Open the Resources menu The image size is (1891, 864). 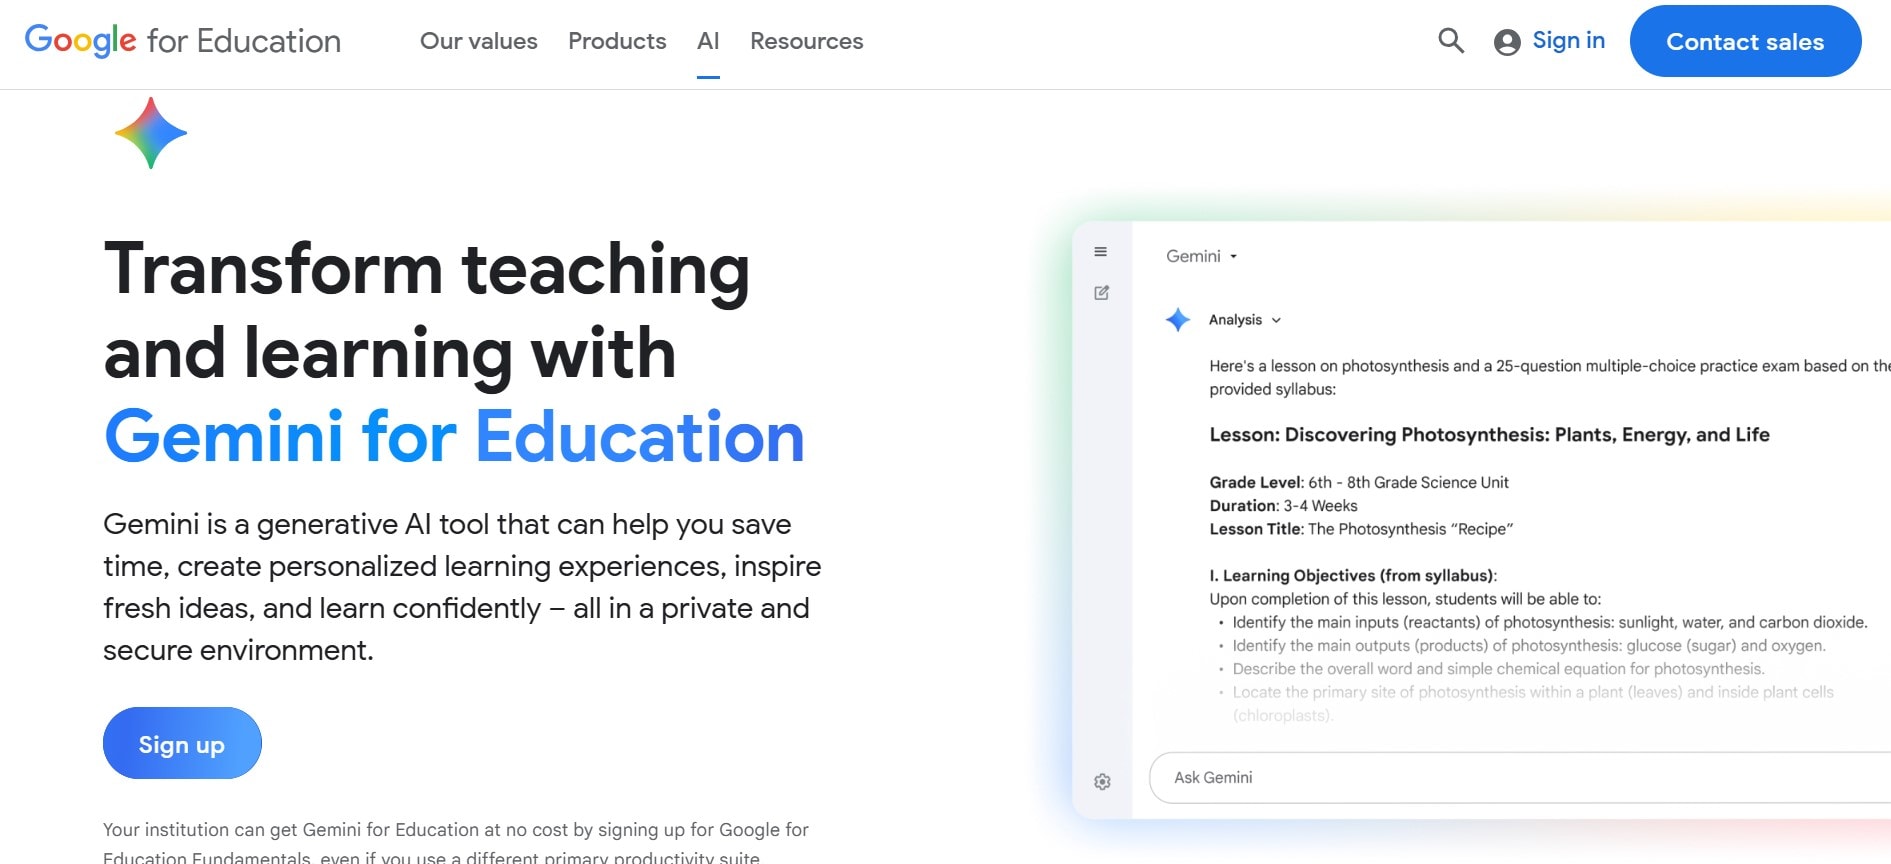(x=806, y=41)
